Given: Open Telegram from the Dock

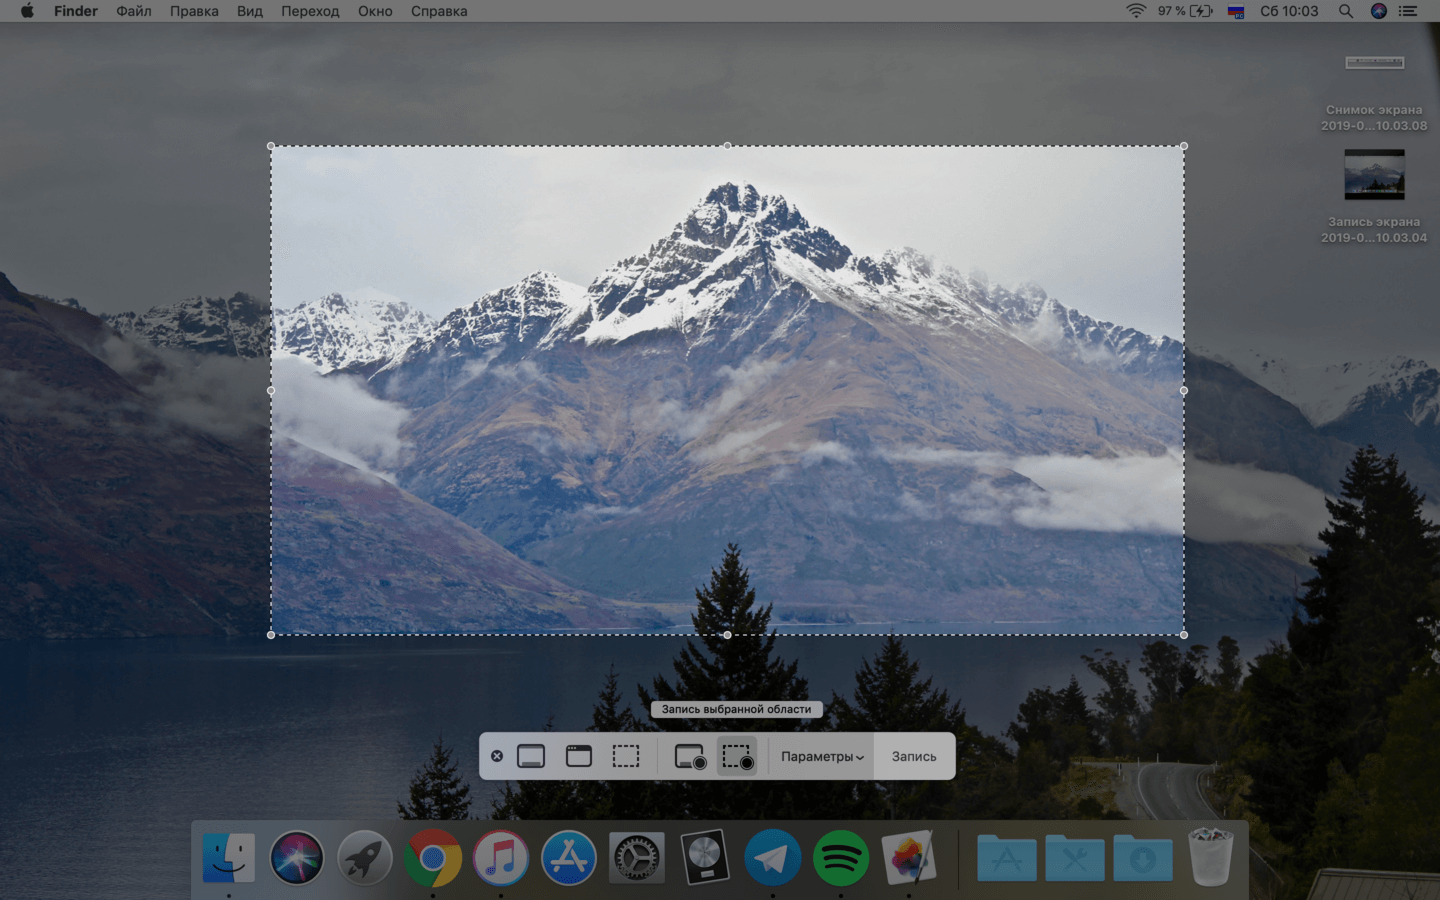Looking at the screenshot, I should 773,858.
